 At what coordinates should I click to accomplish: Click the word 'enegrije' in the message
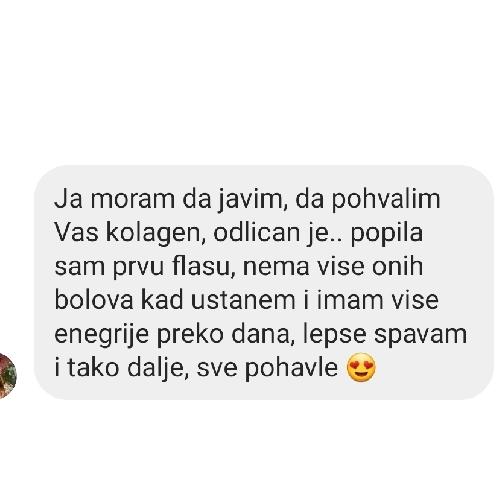point(101,335)
